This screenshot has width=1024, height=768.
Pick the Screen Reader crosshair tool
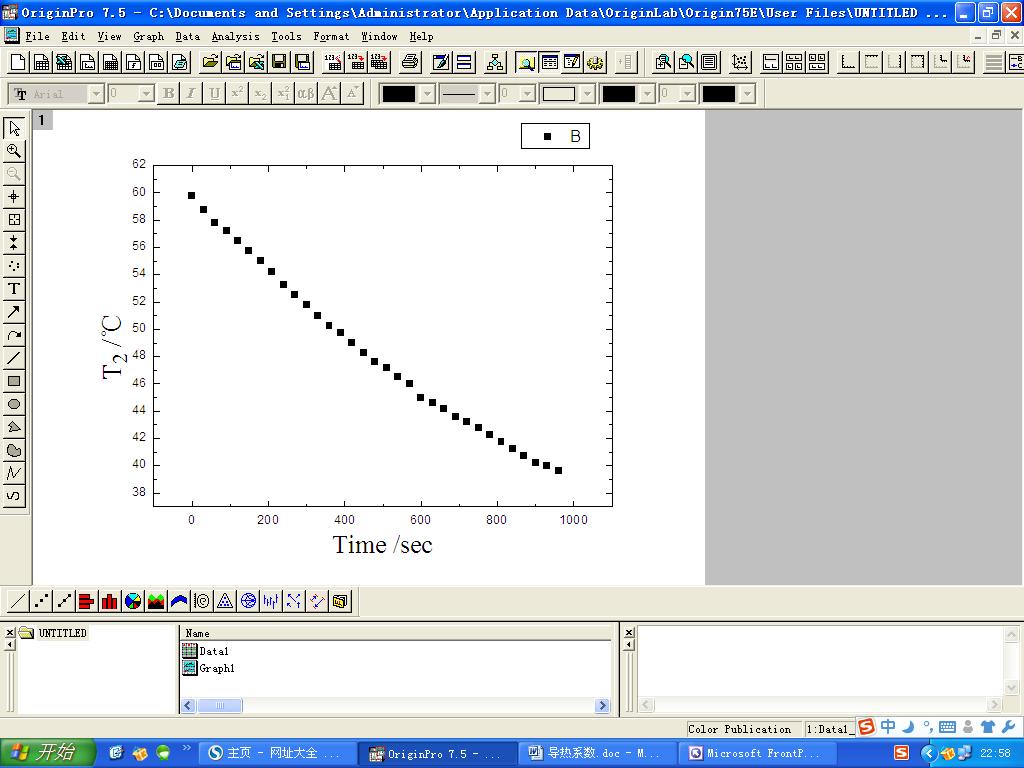pyautogui.click(x=14, y=197)
